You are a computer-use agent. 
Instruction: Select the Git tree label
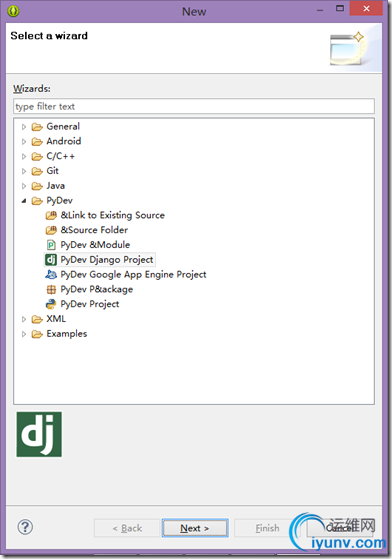point(52,171)
